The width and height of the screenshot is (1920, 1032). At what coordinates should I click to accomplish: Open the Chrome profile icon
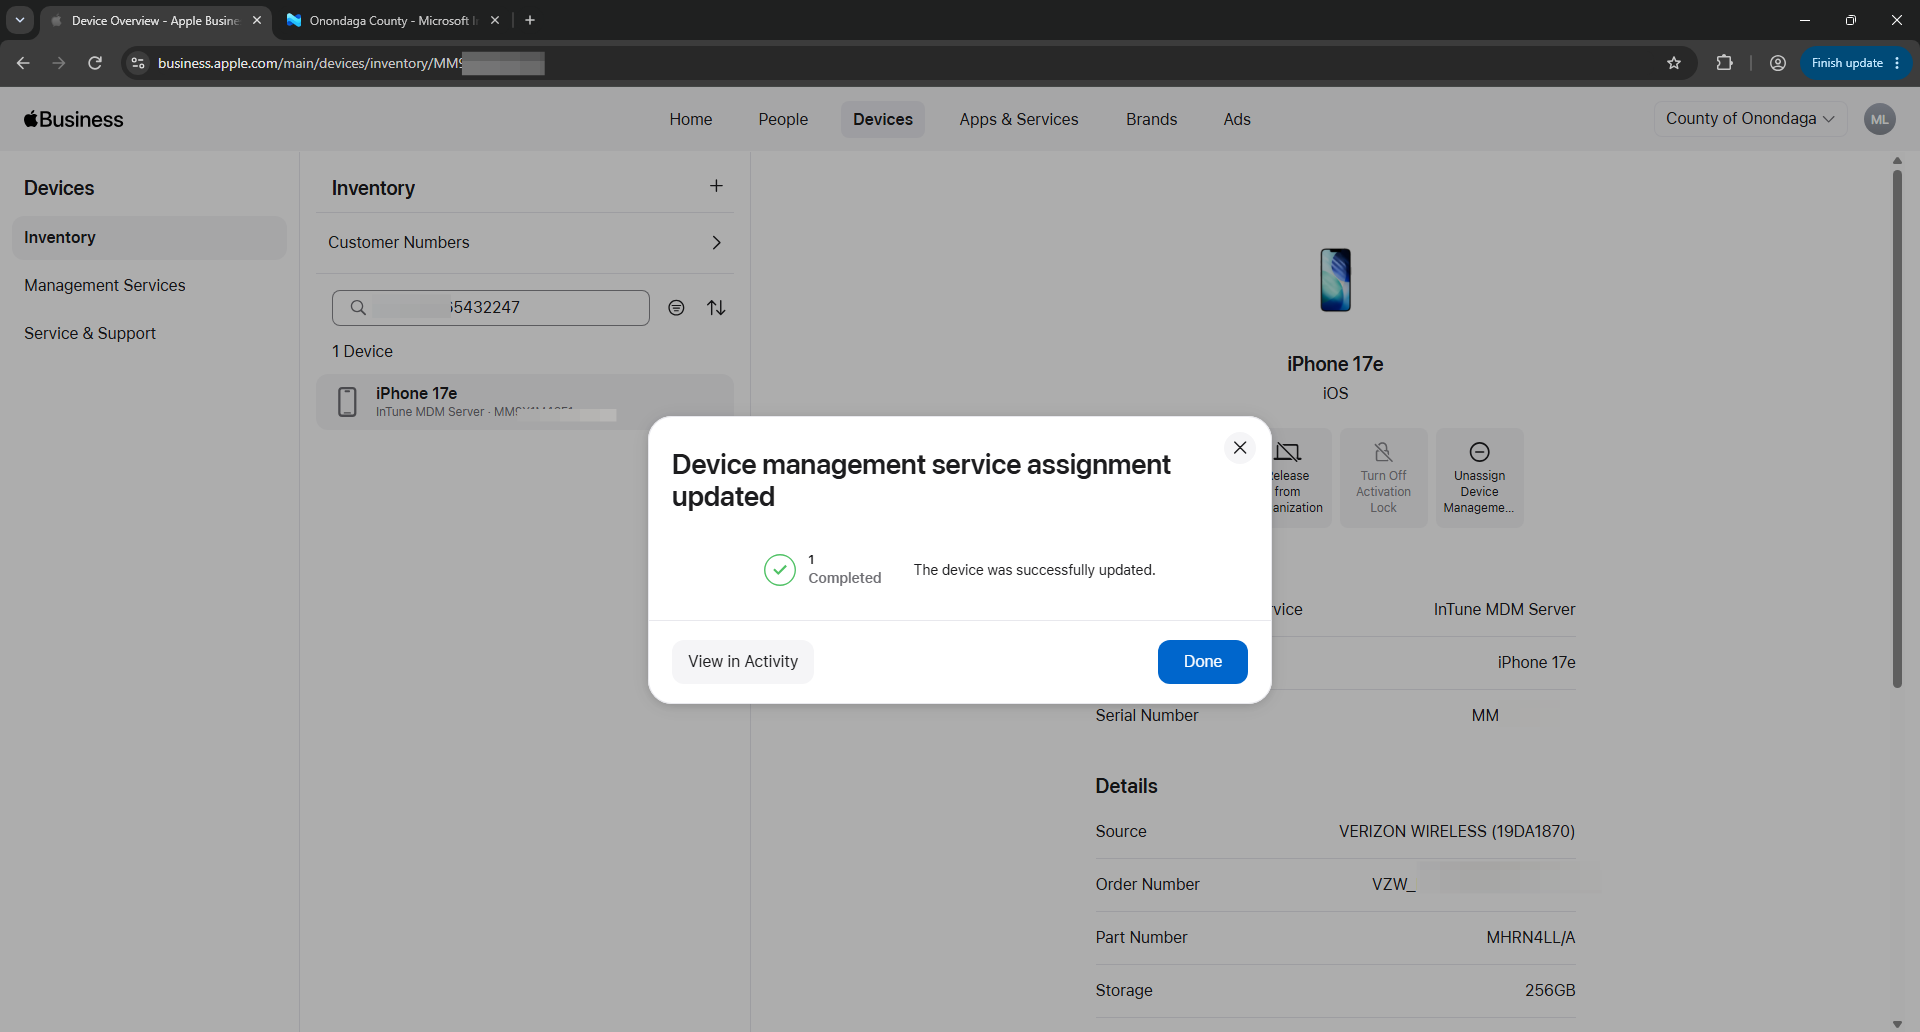coord(1777,63)
